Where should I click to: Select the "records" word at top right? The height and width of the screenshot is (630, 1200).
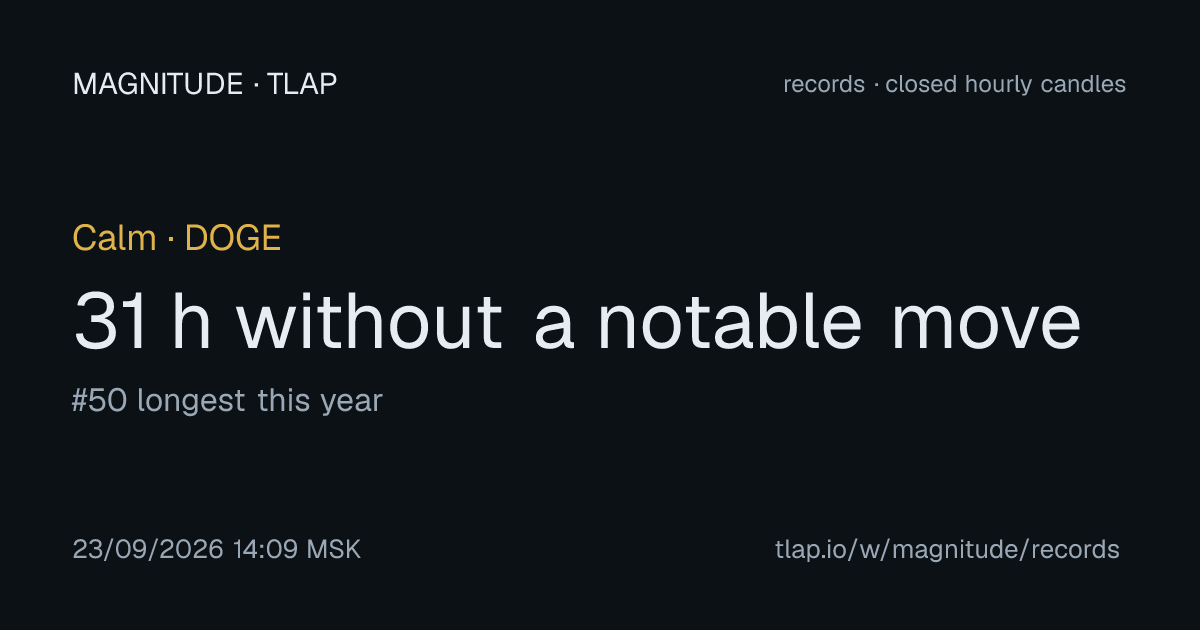(824, 85)
